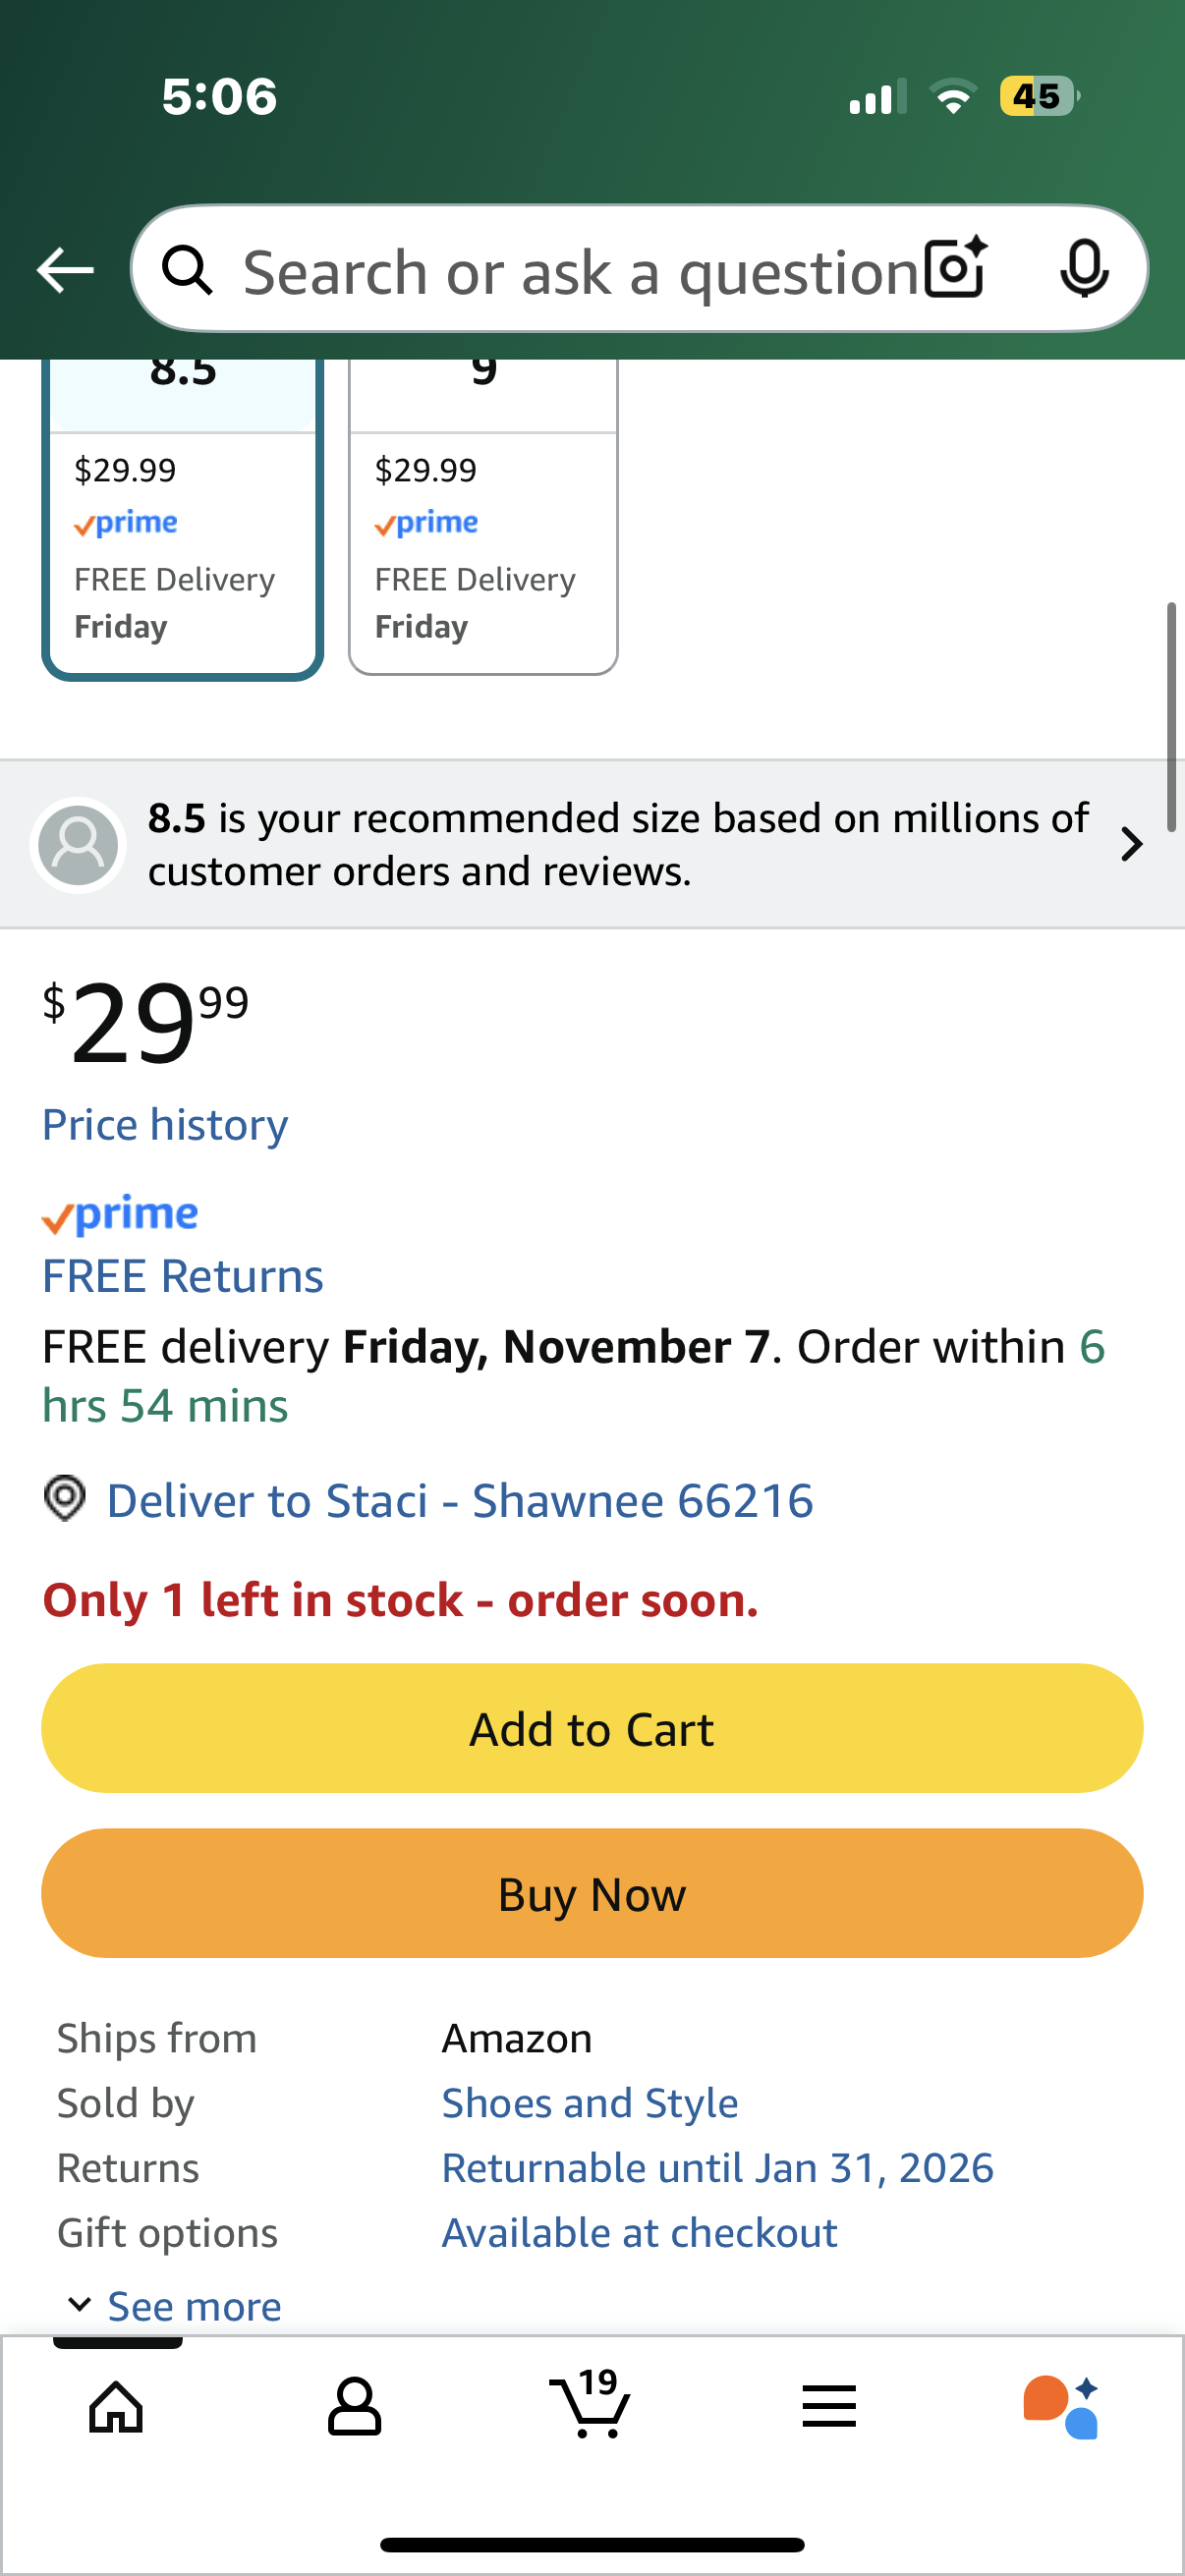The height and width of the screenshot is (2576, 1185).
Task: Open the Rufus AI assistant icon
Action: (x=1061, y=2406)
